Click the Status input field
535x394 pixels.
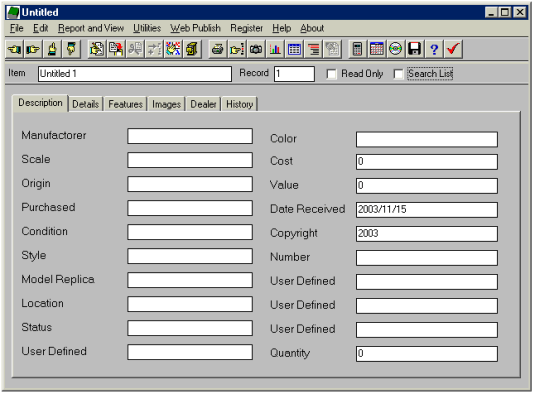click(x=190, y=328)
